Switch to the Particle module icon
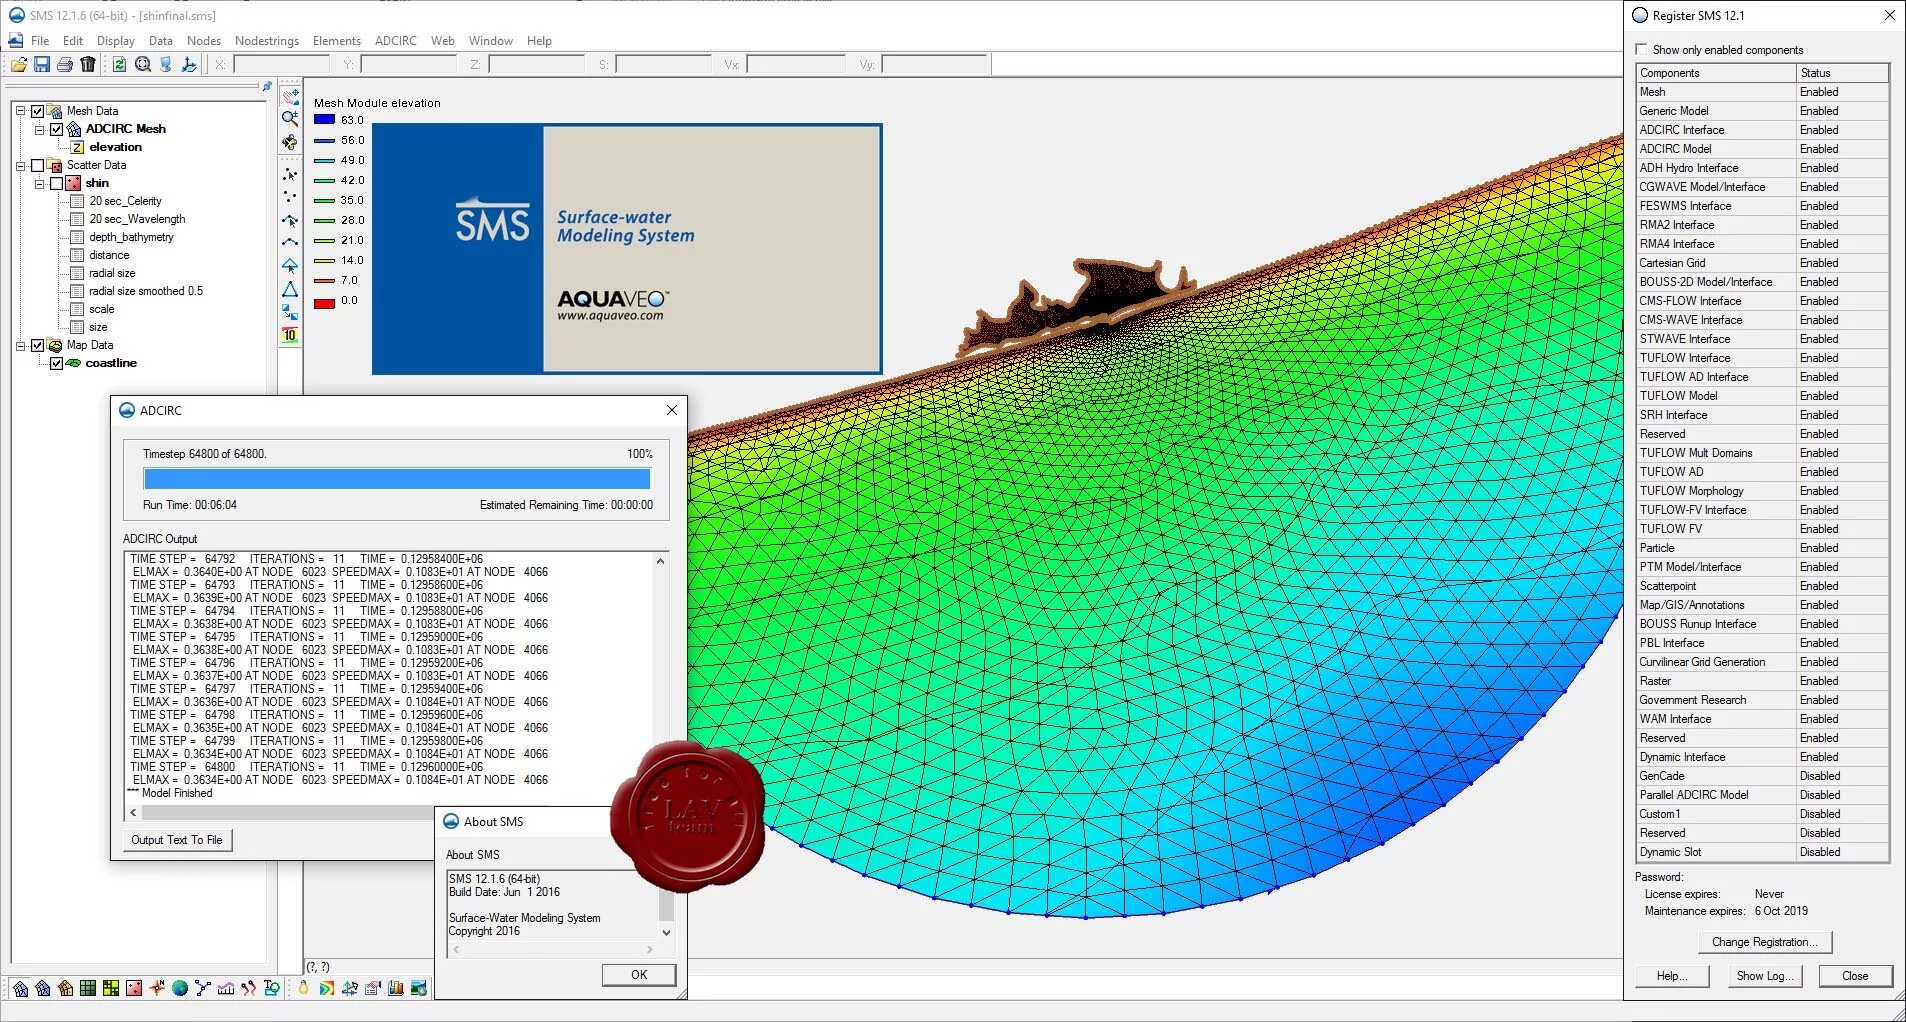The image size is (1906, 1022). pyautogui.click(x=249, y=988)
